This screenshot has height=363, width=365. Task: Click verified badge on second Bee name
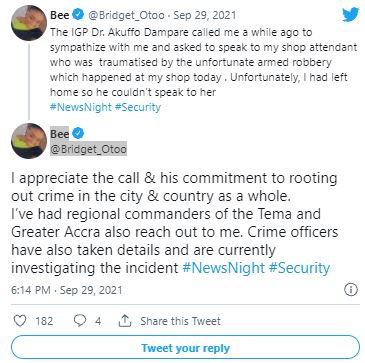(x=78, y=134)
